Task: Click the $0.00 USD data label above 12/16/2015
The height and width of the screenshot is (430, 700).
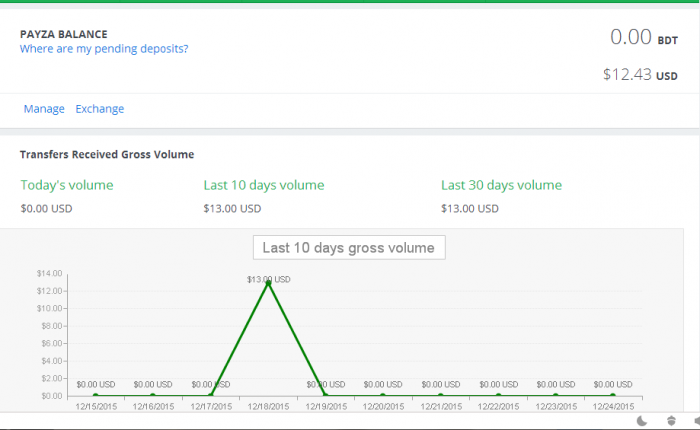Action: (153, 384)
